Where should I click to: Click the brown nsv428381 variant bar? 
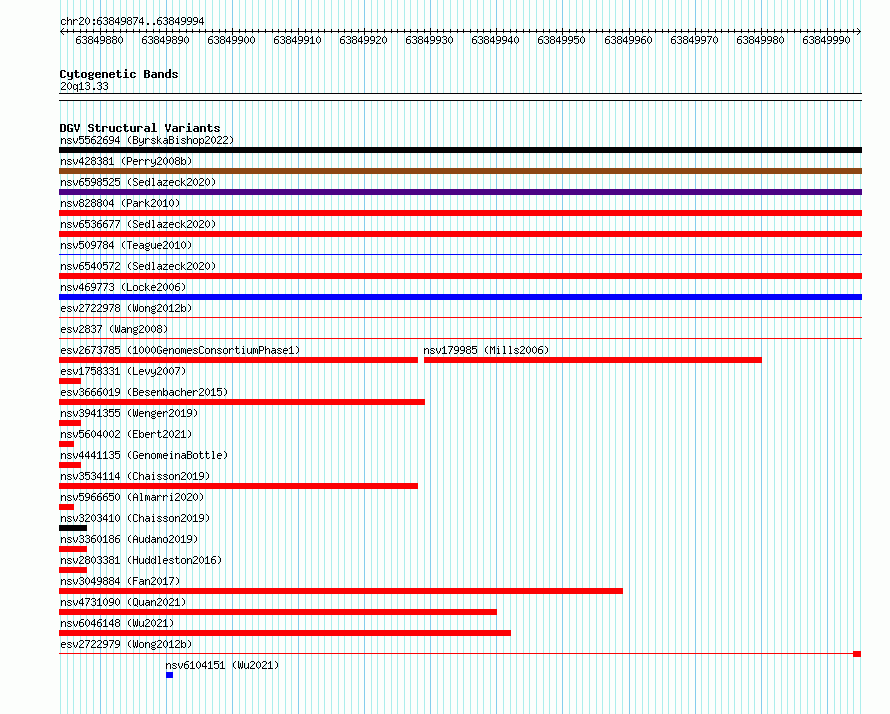tap(460, 171)
